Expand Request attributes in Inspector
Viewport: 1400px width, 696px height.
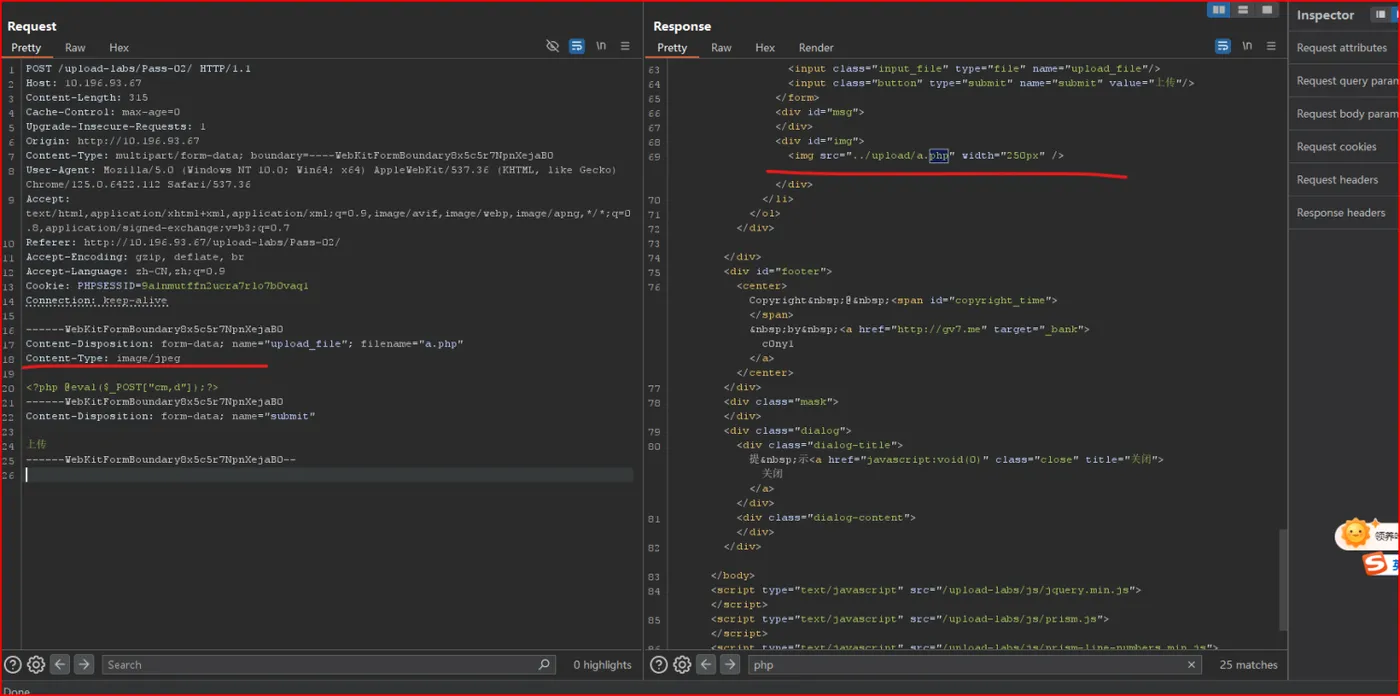click(1344, 48)
